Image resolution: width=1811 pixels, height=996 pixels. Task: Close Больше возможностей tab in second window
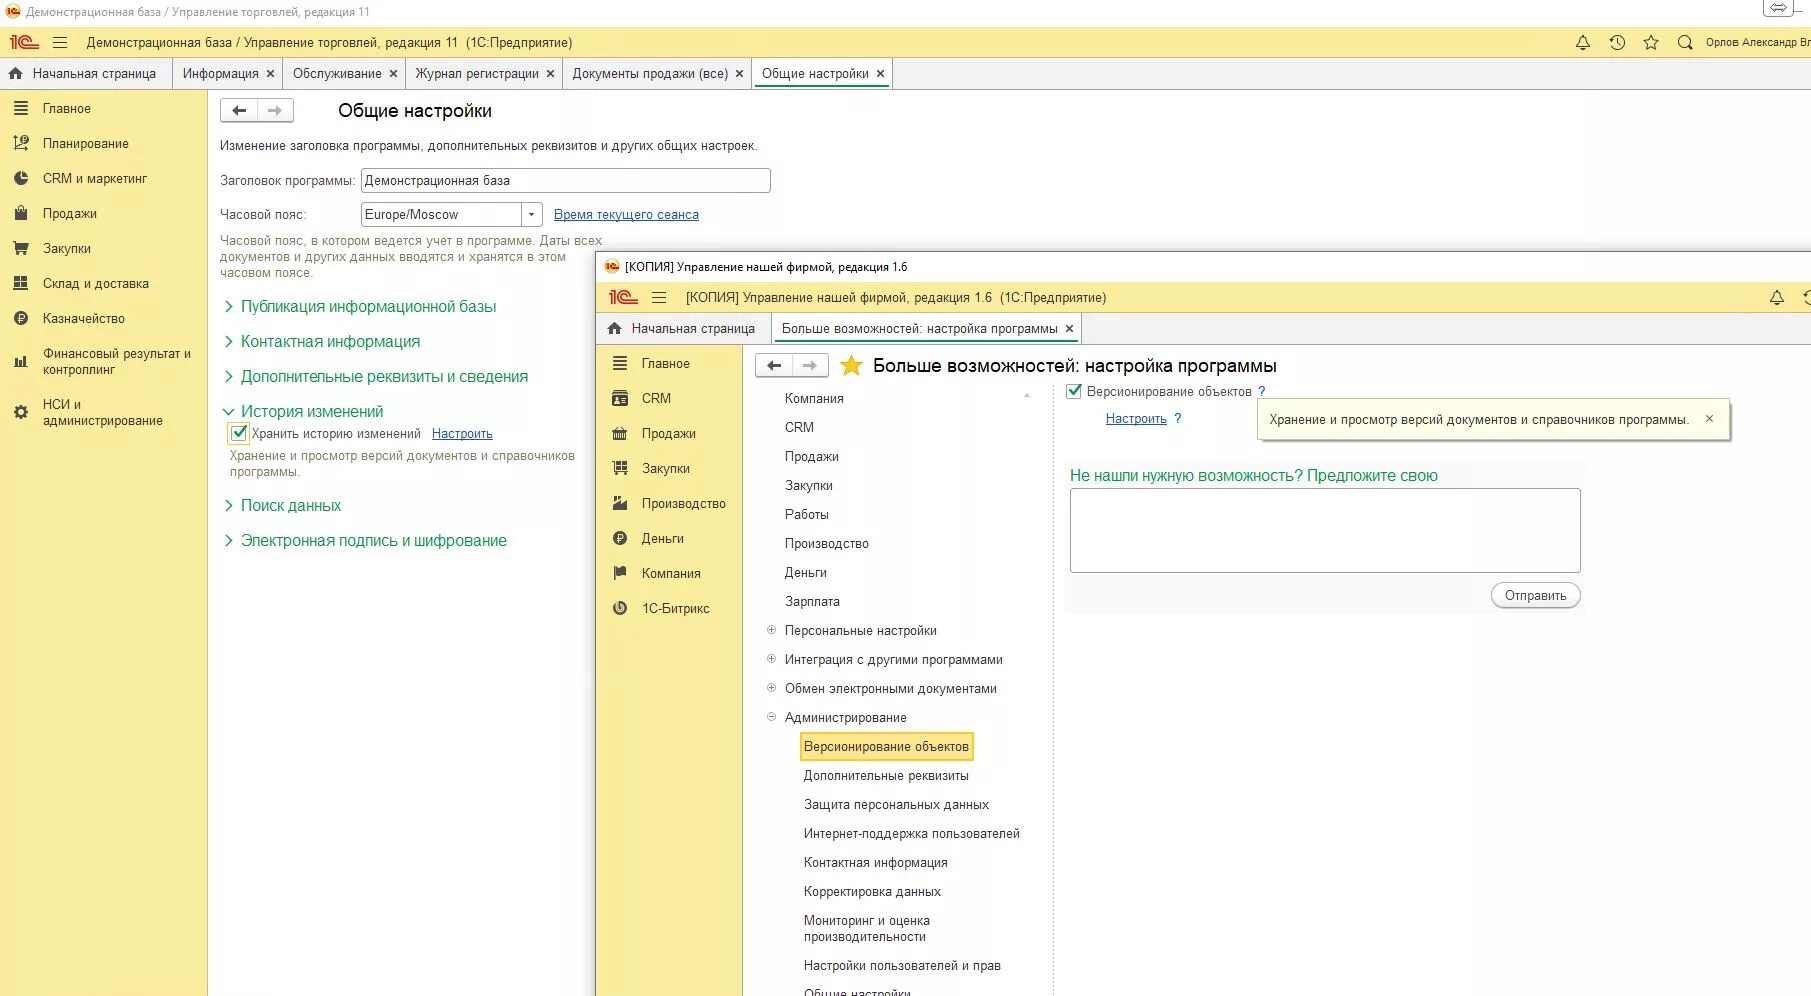coord(1069,329)
